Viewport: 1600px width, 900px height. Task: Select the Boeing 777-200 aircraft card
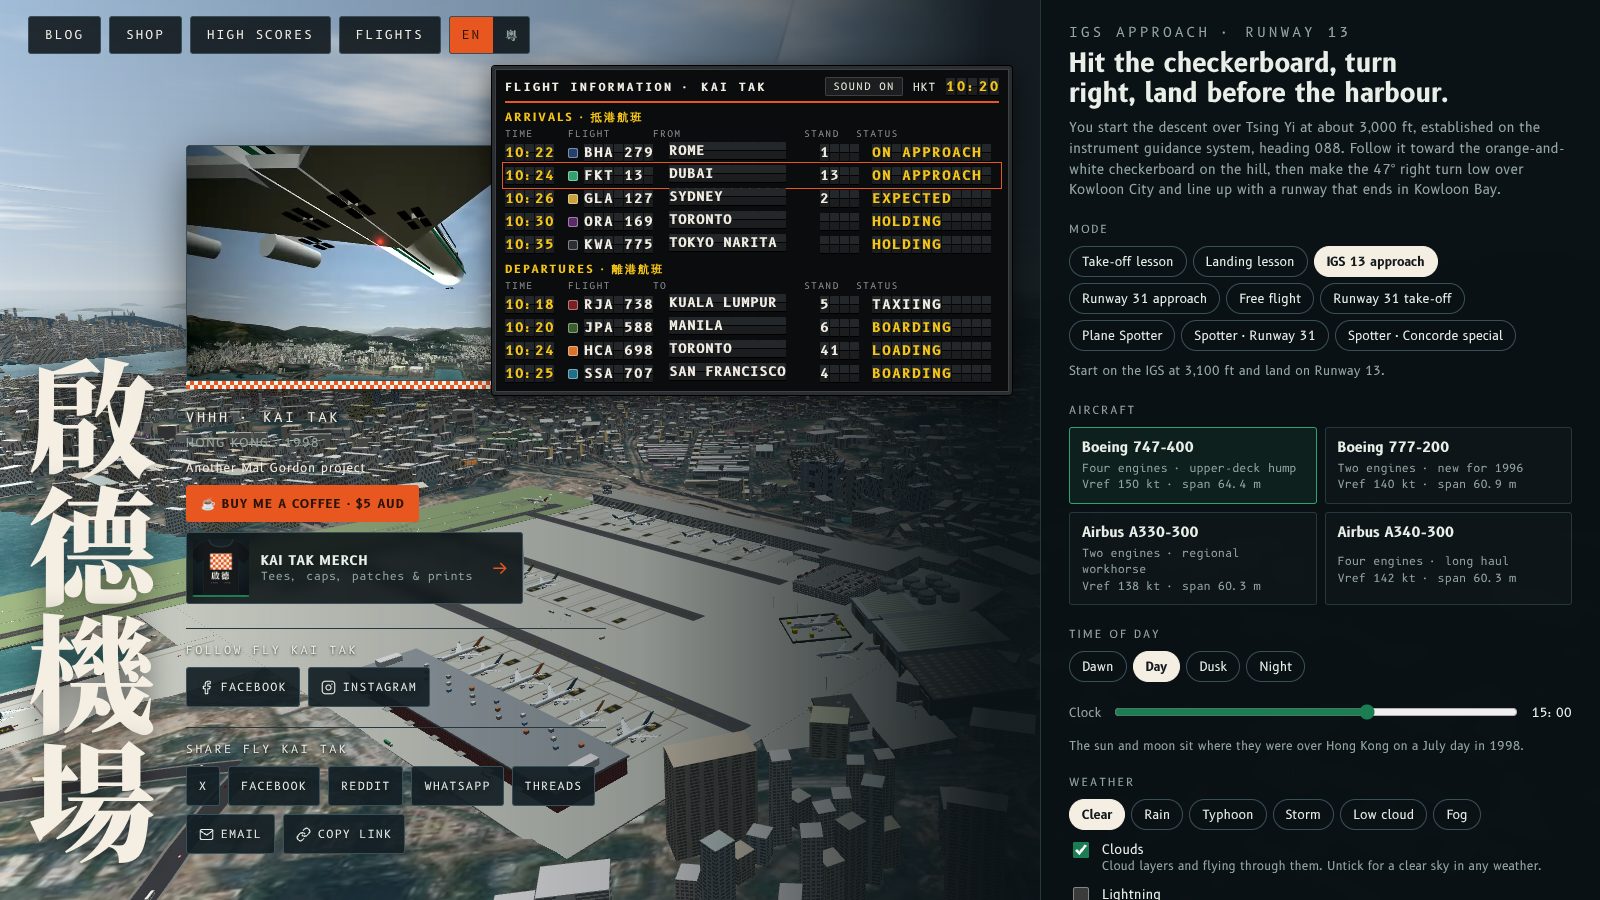1448,465
